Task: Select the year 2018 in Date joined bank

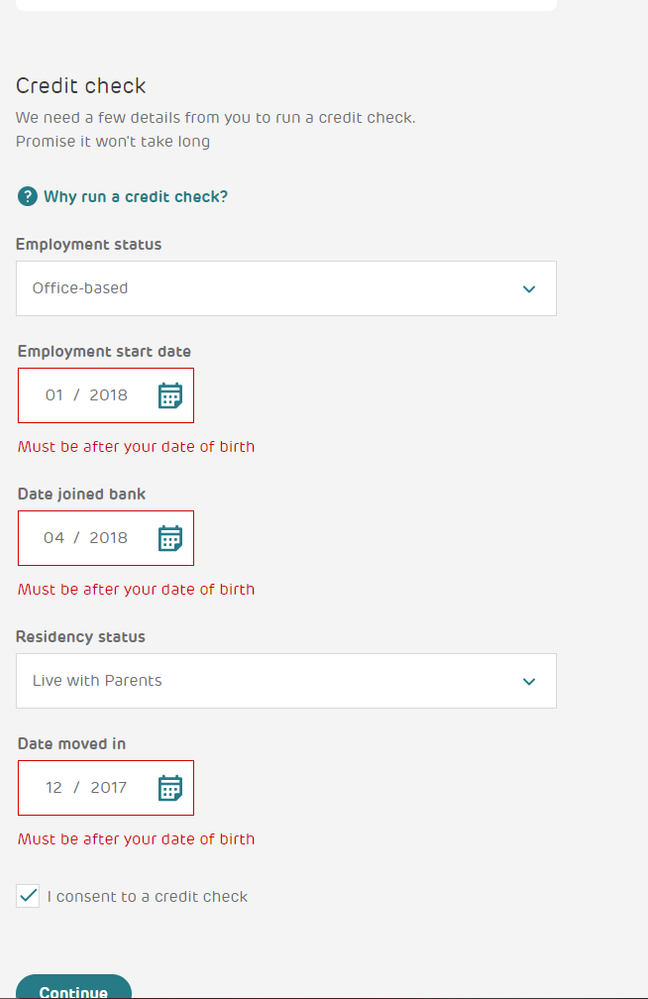Action: [108, 538]
